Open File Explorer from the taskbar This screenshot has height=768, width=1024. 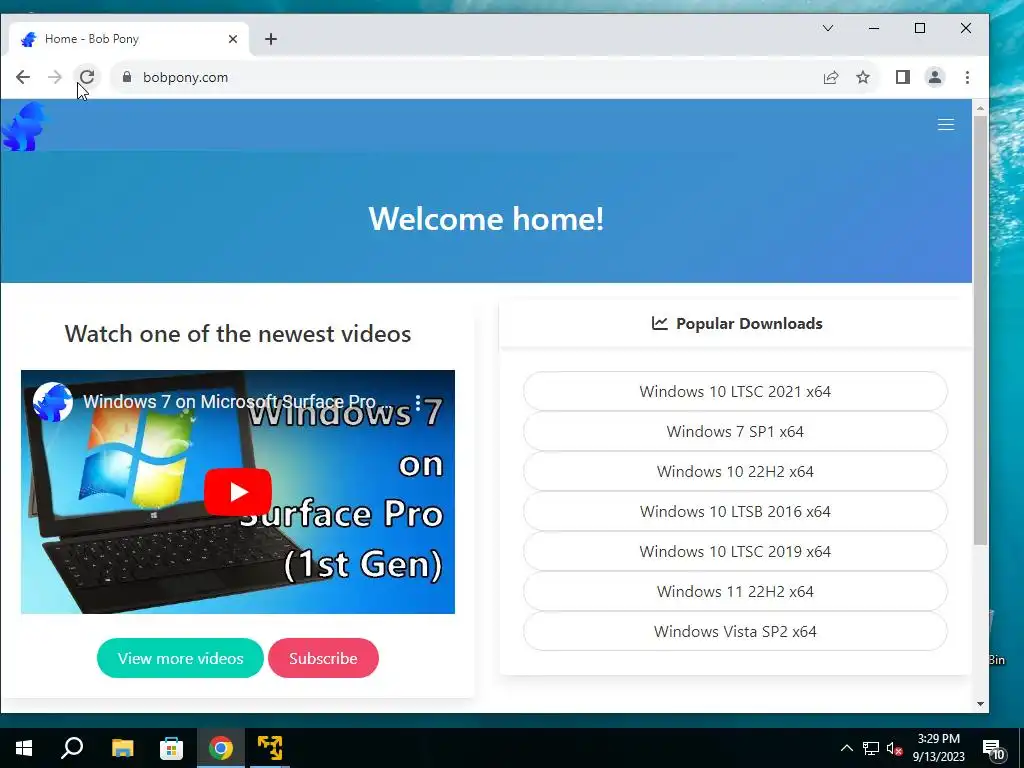coord(122,748)
